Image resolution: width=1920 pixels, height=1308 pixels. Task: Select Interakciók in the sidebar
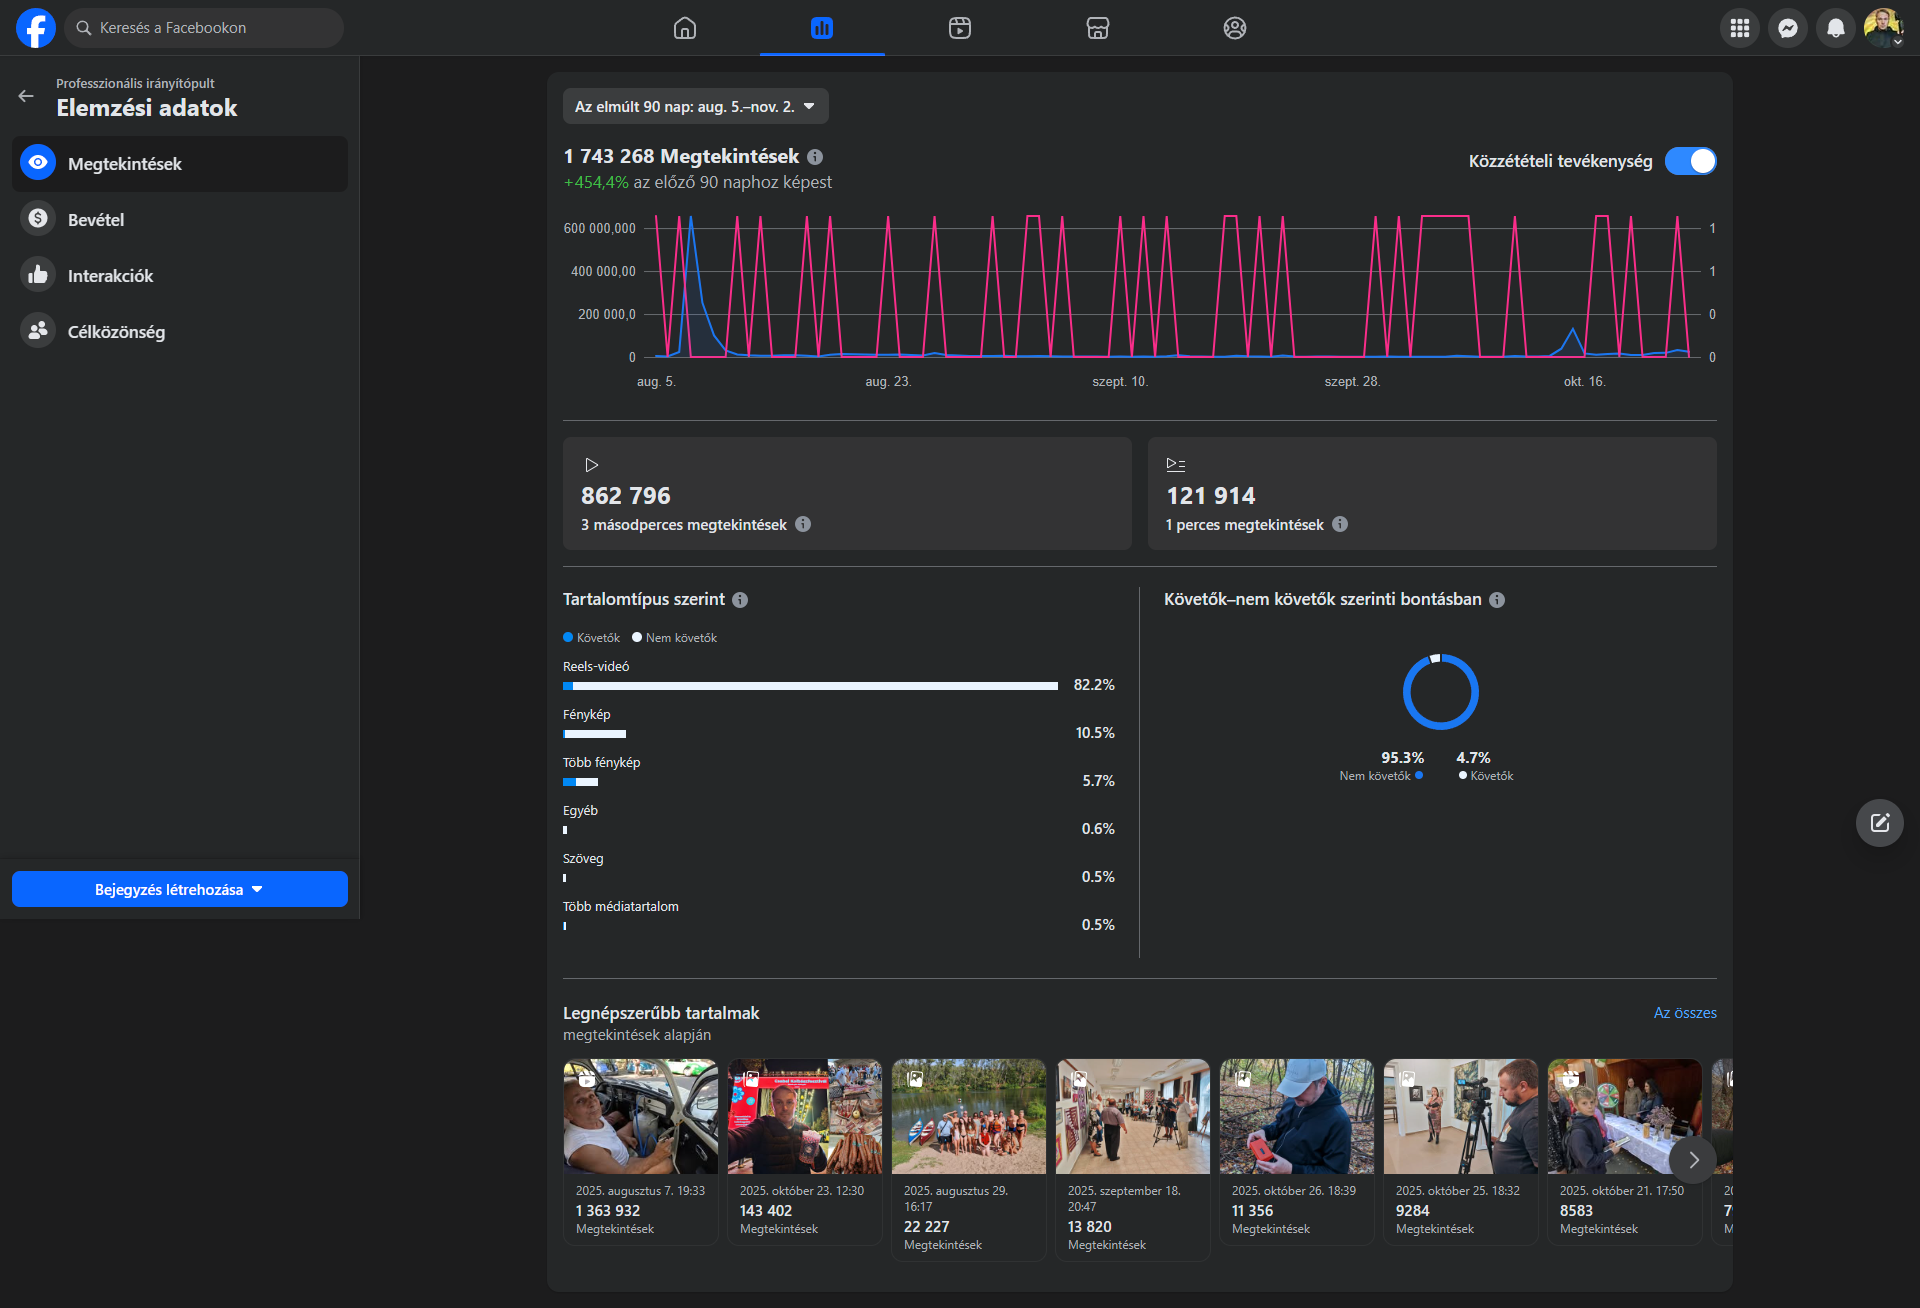[110, 276]
